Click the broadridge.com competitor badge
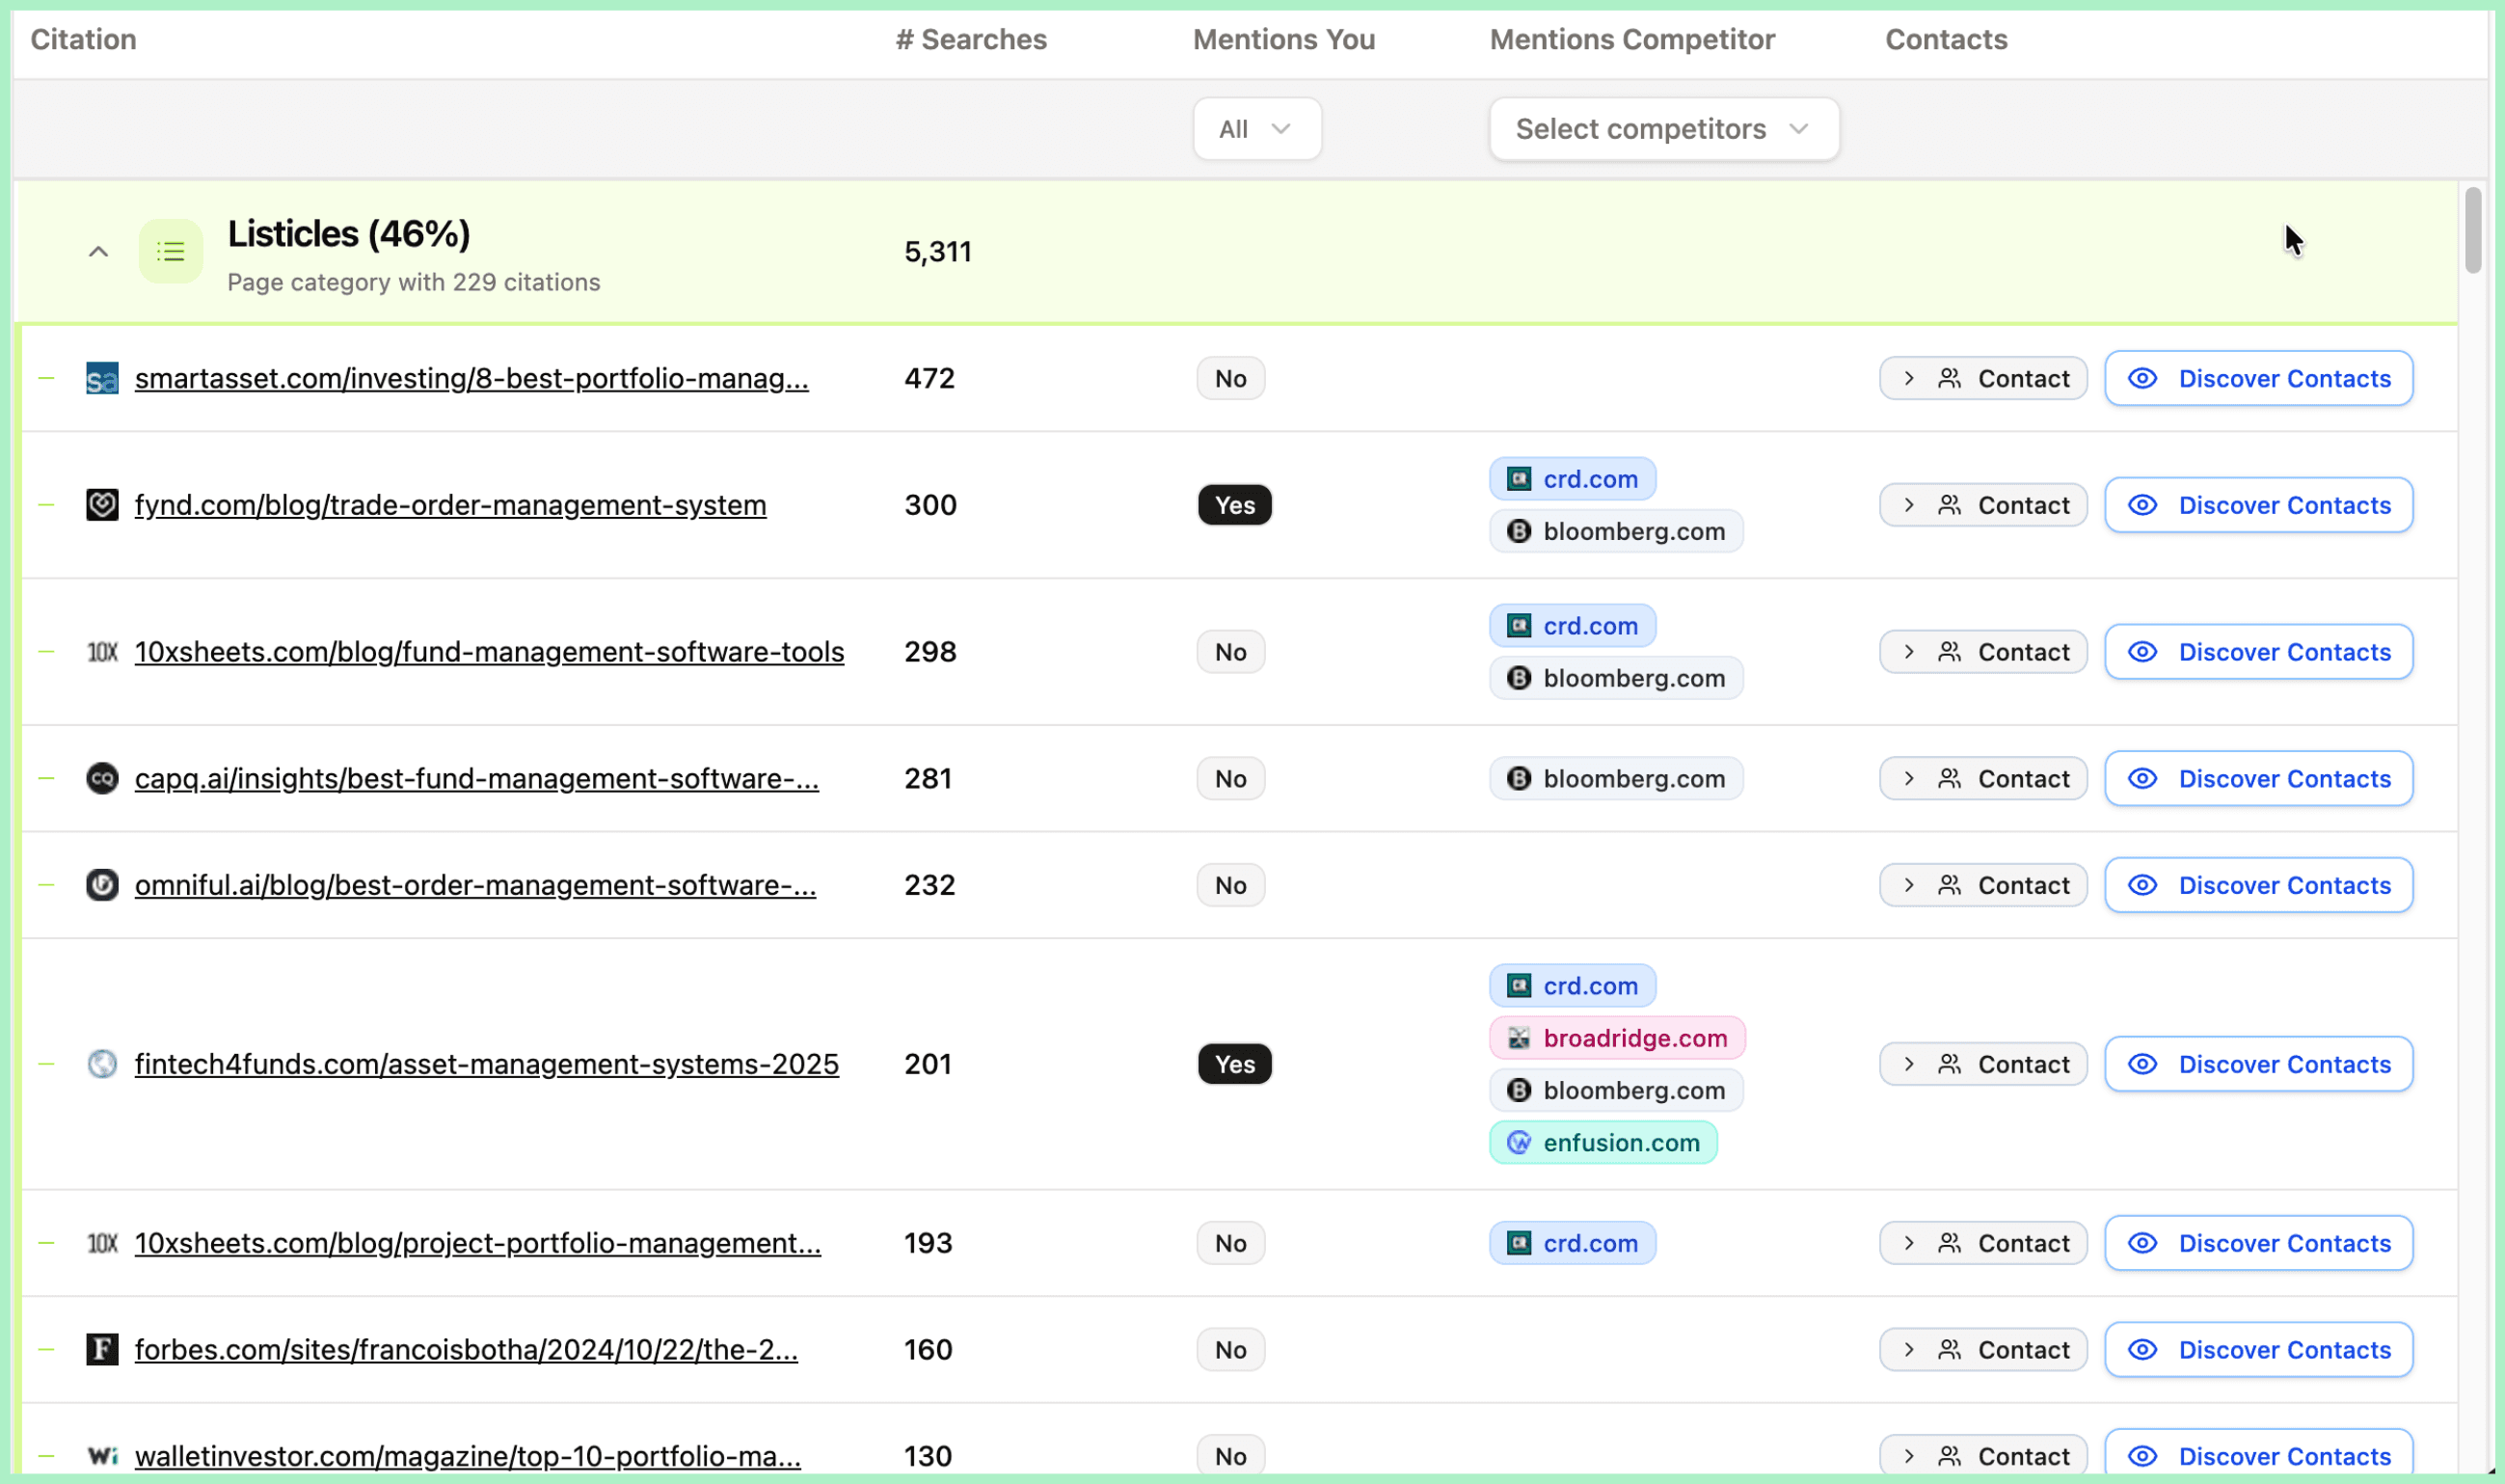The height and width of the screenshot is (1484, 2505). tap(1616, 1038)
